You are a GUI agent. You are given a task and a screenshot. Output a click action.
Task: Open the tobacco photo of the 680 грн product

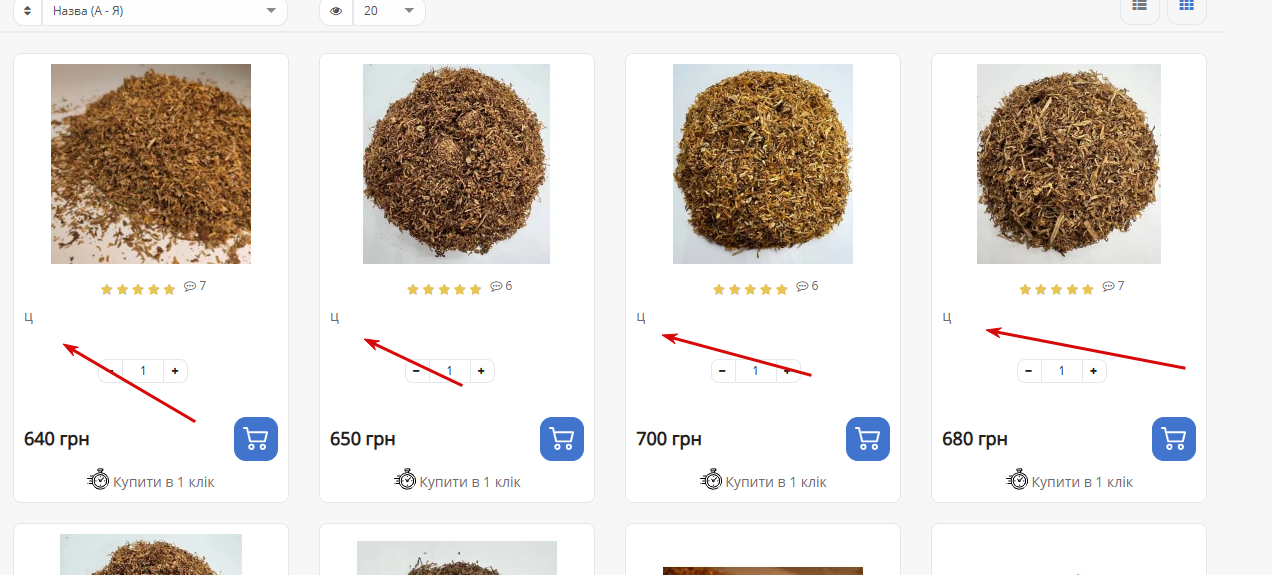1069,164
